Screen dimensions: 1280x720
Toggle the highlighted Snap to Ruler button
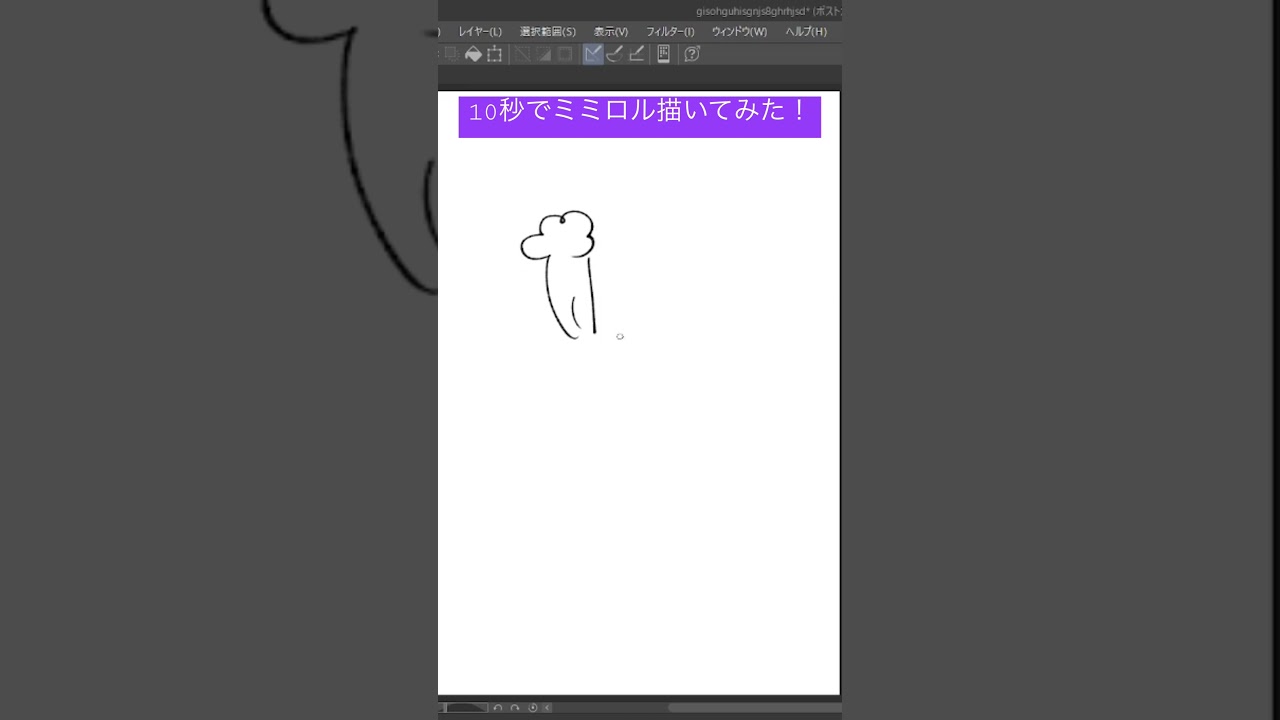pyautogui.click(x=593, y=54)
